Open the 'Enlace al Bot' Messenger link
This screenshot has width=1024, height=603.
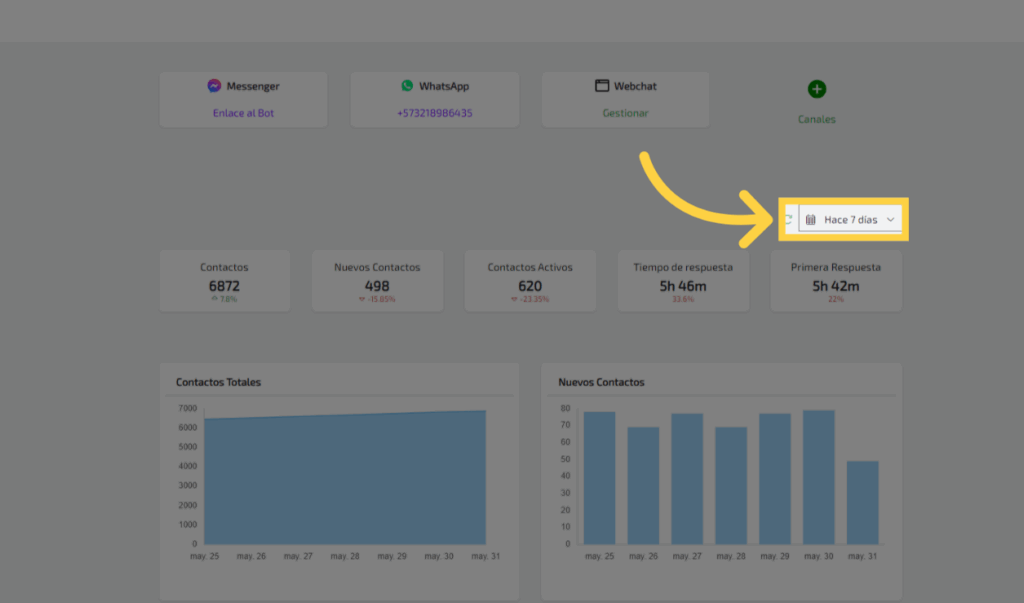(243, 113)
